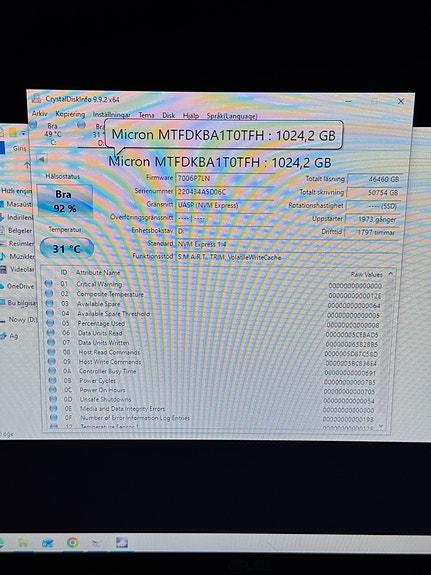Click the status orb for Power On Hours
The width and height of the screenshot is (431, 575).
point(53,389)
